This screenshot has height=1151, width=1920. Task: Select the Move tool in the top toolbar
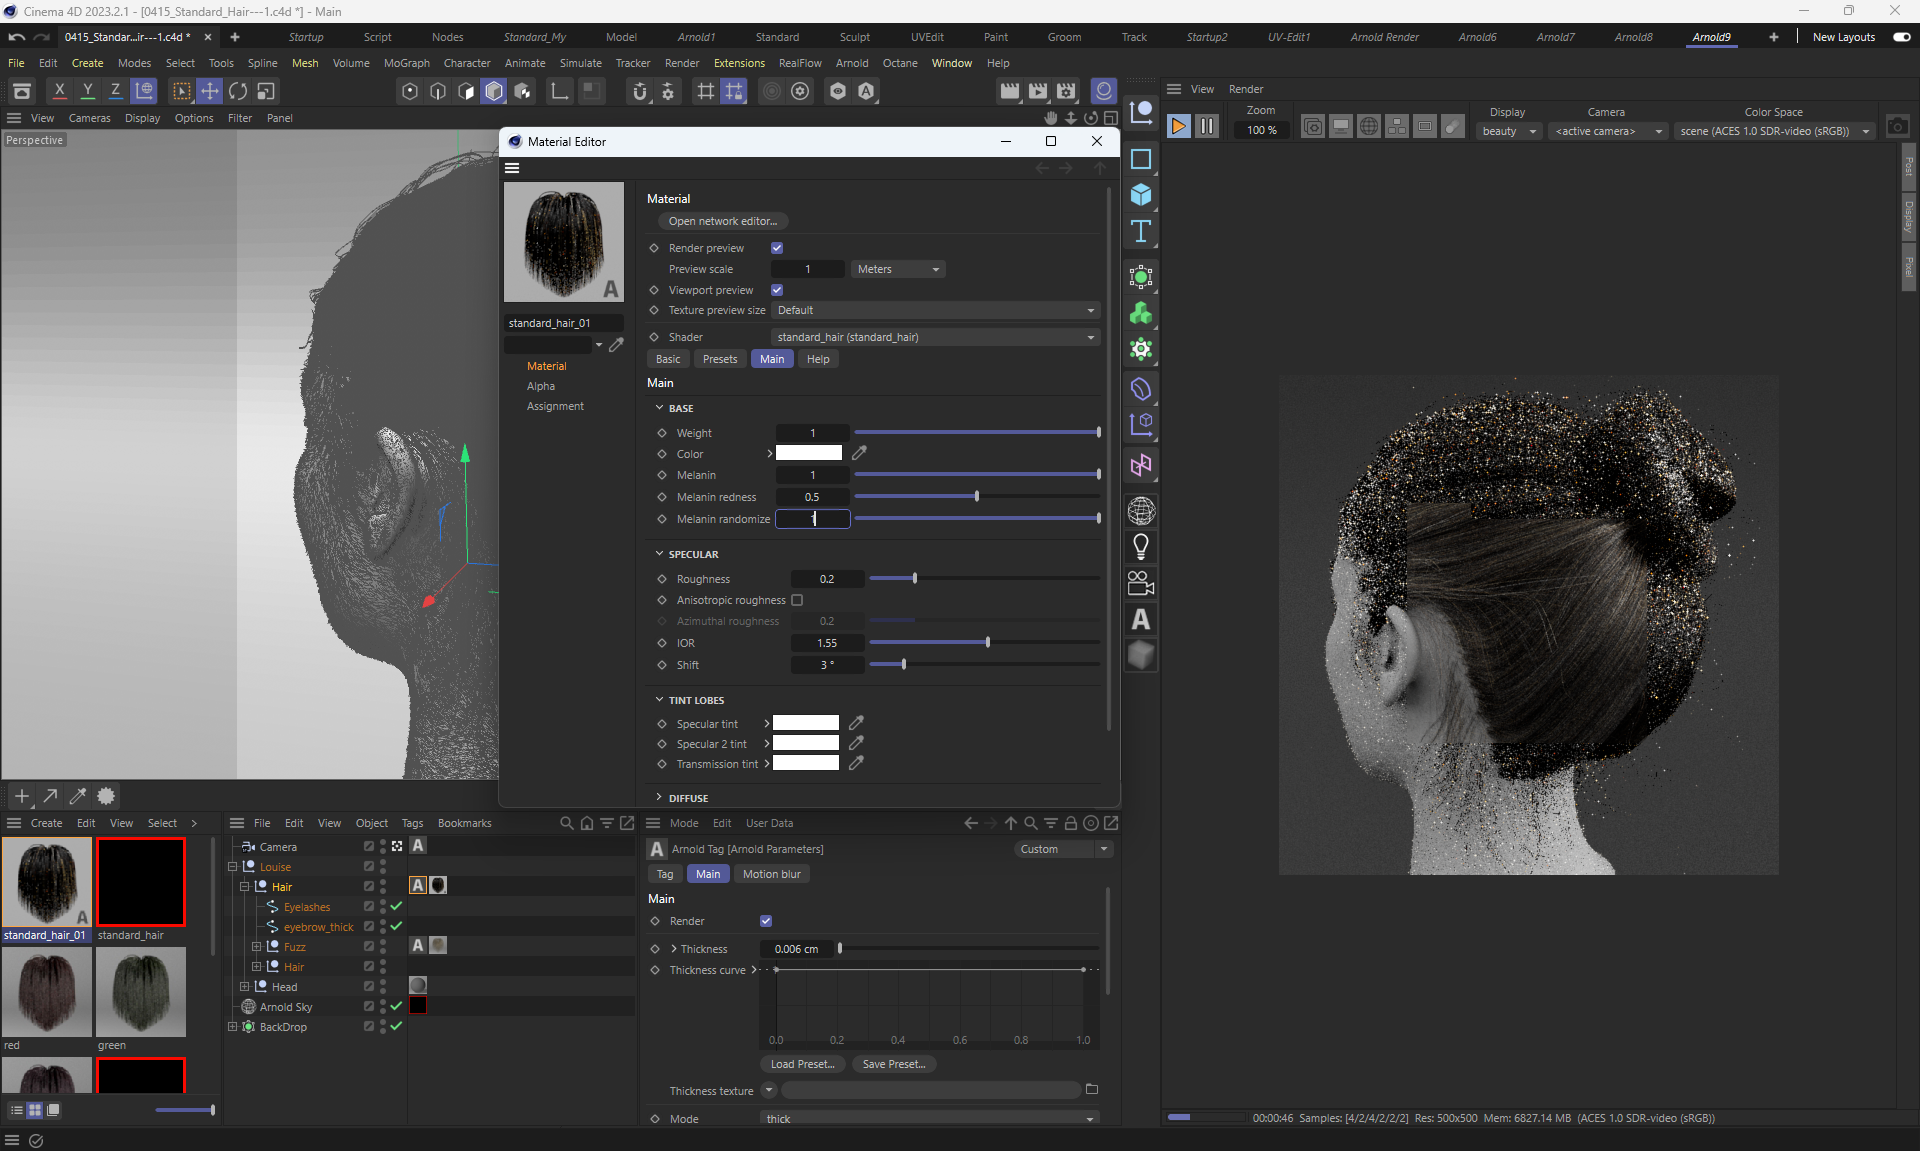(x=210, y=91)
